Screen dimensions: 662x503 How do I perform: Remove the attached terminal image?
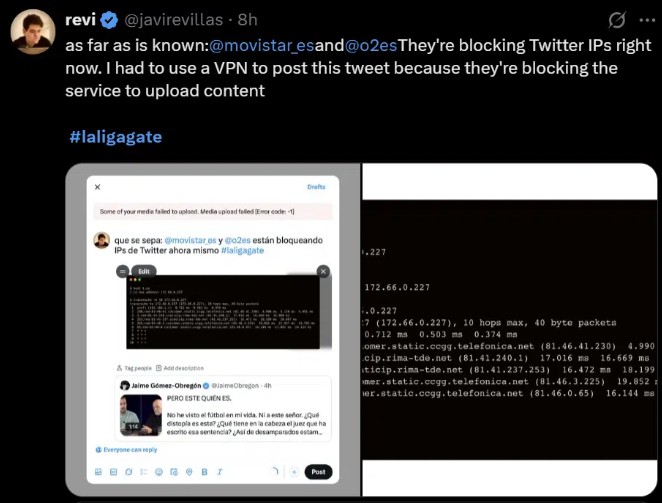pyautogui.click(x=323, y=271)
